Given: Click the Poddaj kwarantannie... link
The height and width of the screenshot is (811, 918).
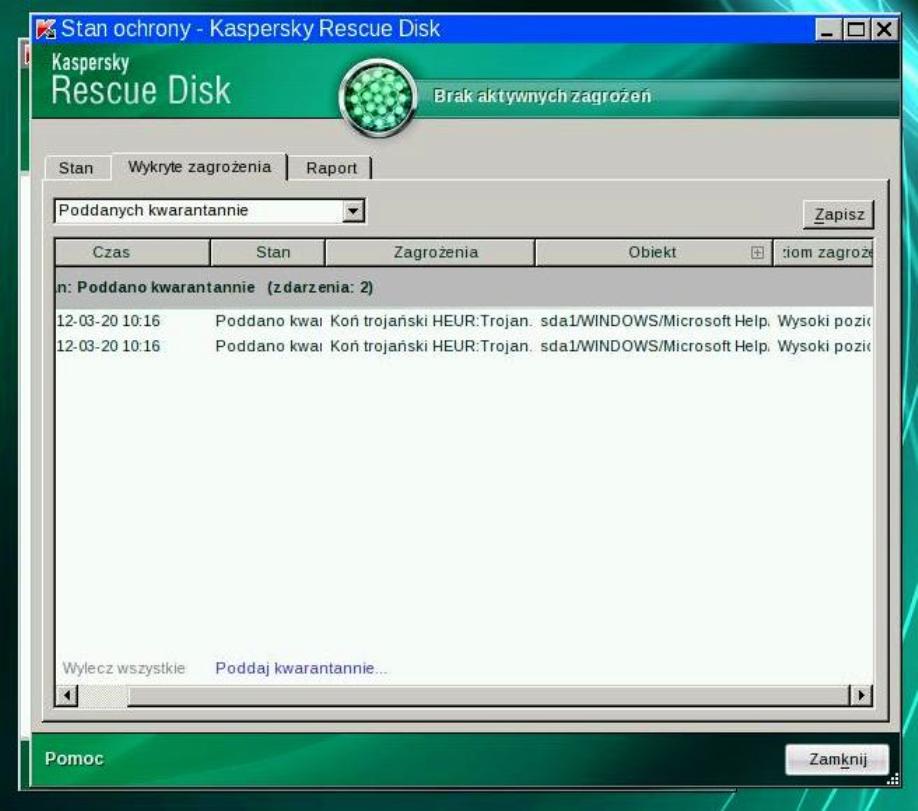Looking at the screenshot, I should [x=301, y=668].
